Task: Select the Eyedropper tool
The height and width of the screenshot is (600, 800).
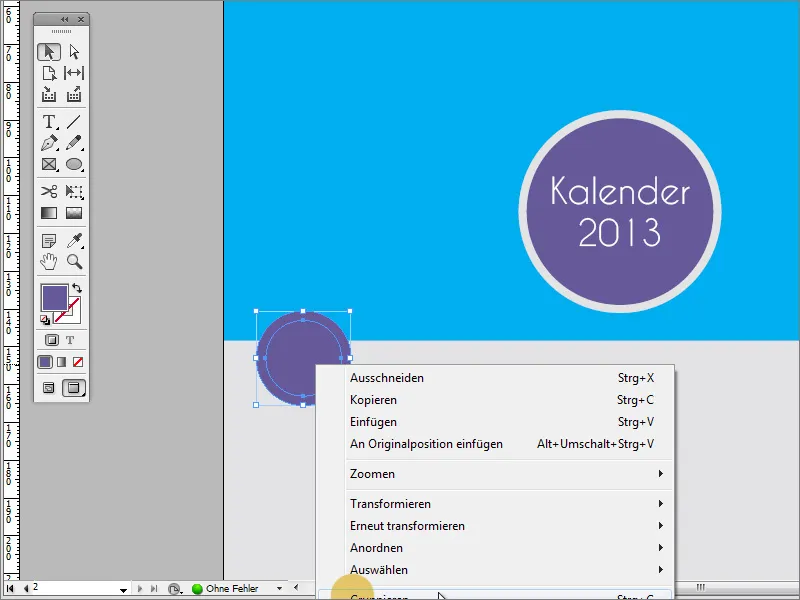Action: tap(74, 241)
